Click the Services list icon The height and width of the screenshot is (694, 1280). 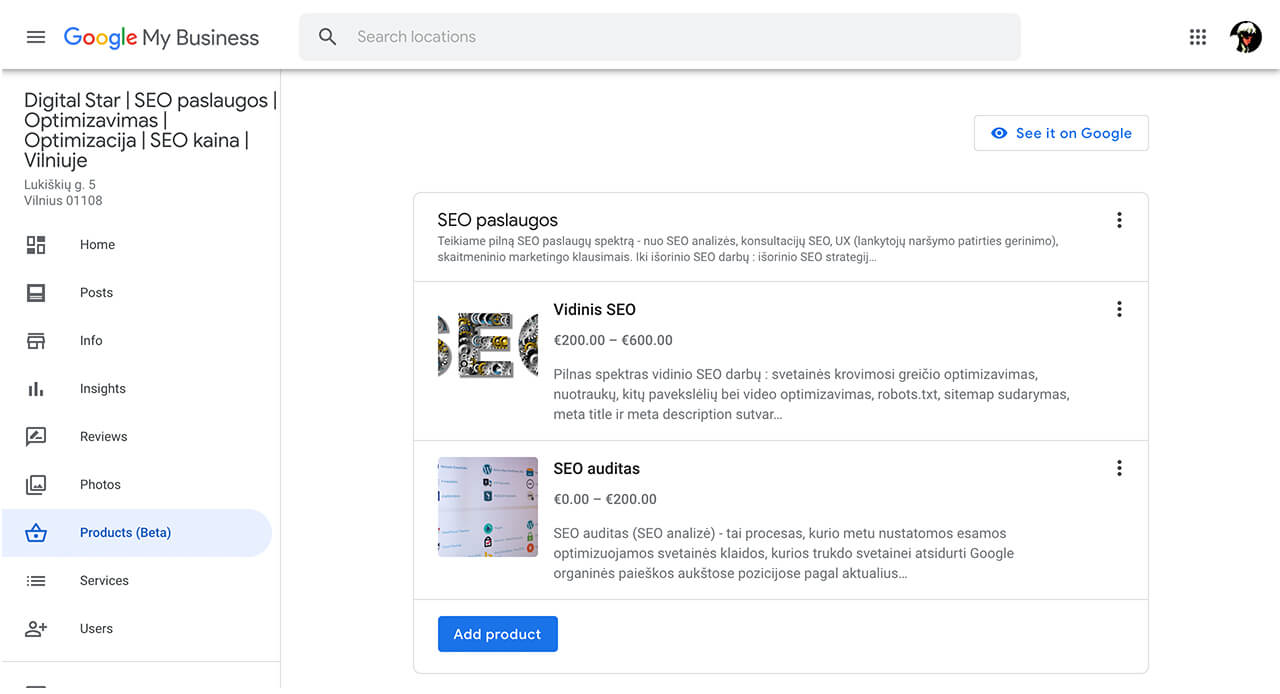coord(36,581)
